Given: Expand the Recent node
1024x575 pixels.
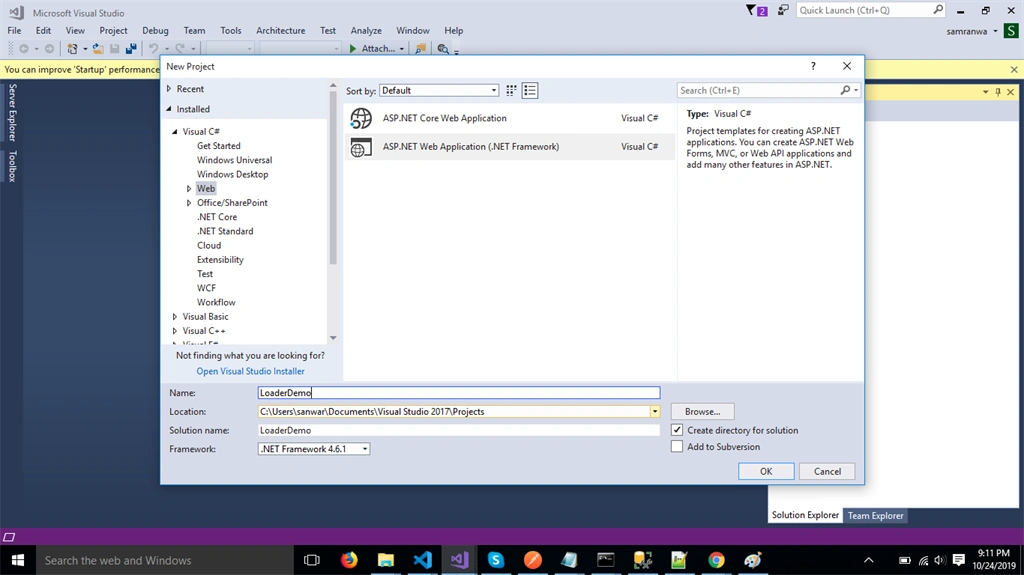Looking at the screenshot, I should pyautogui.click(x=169, y=89).
